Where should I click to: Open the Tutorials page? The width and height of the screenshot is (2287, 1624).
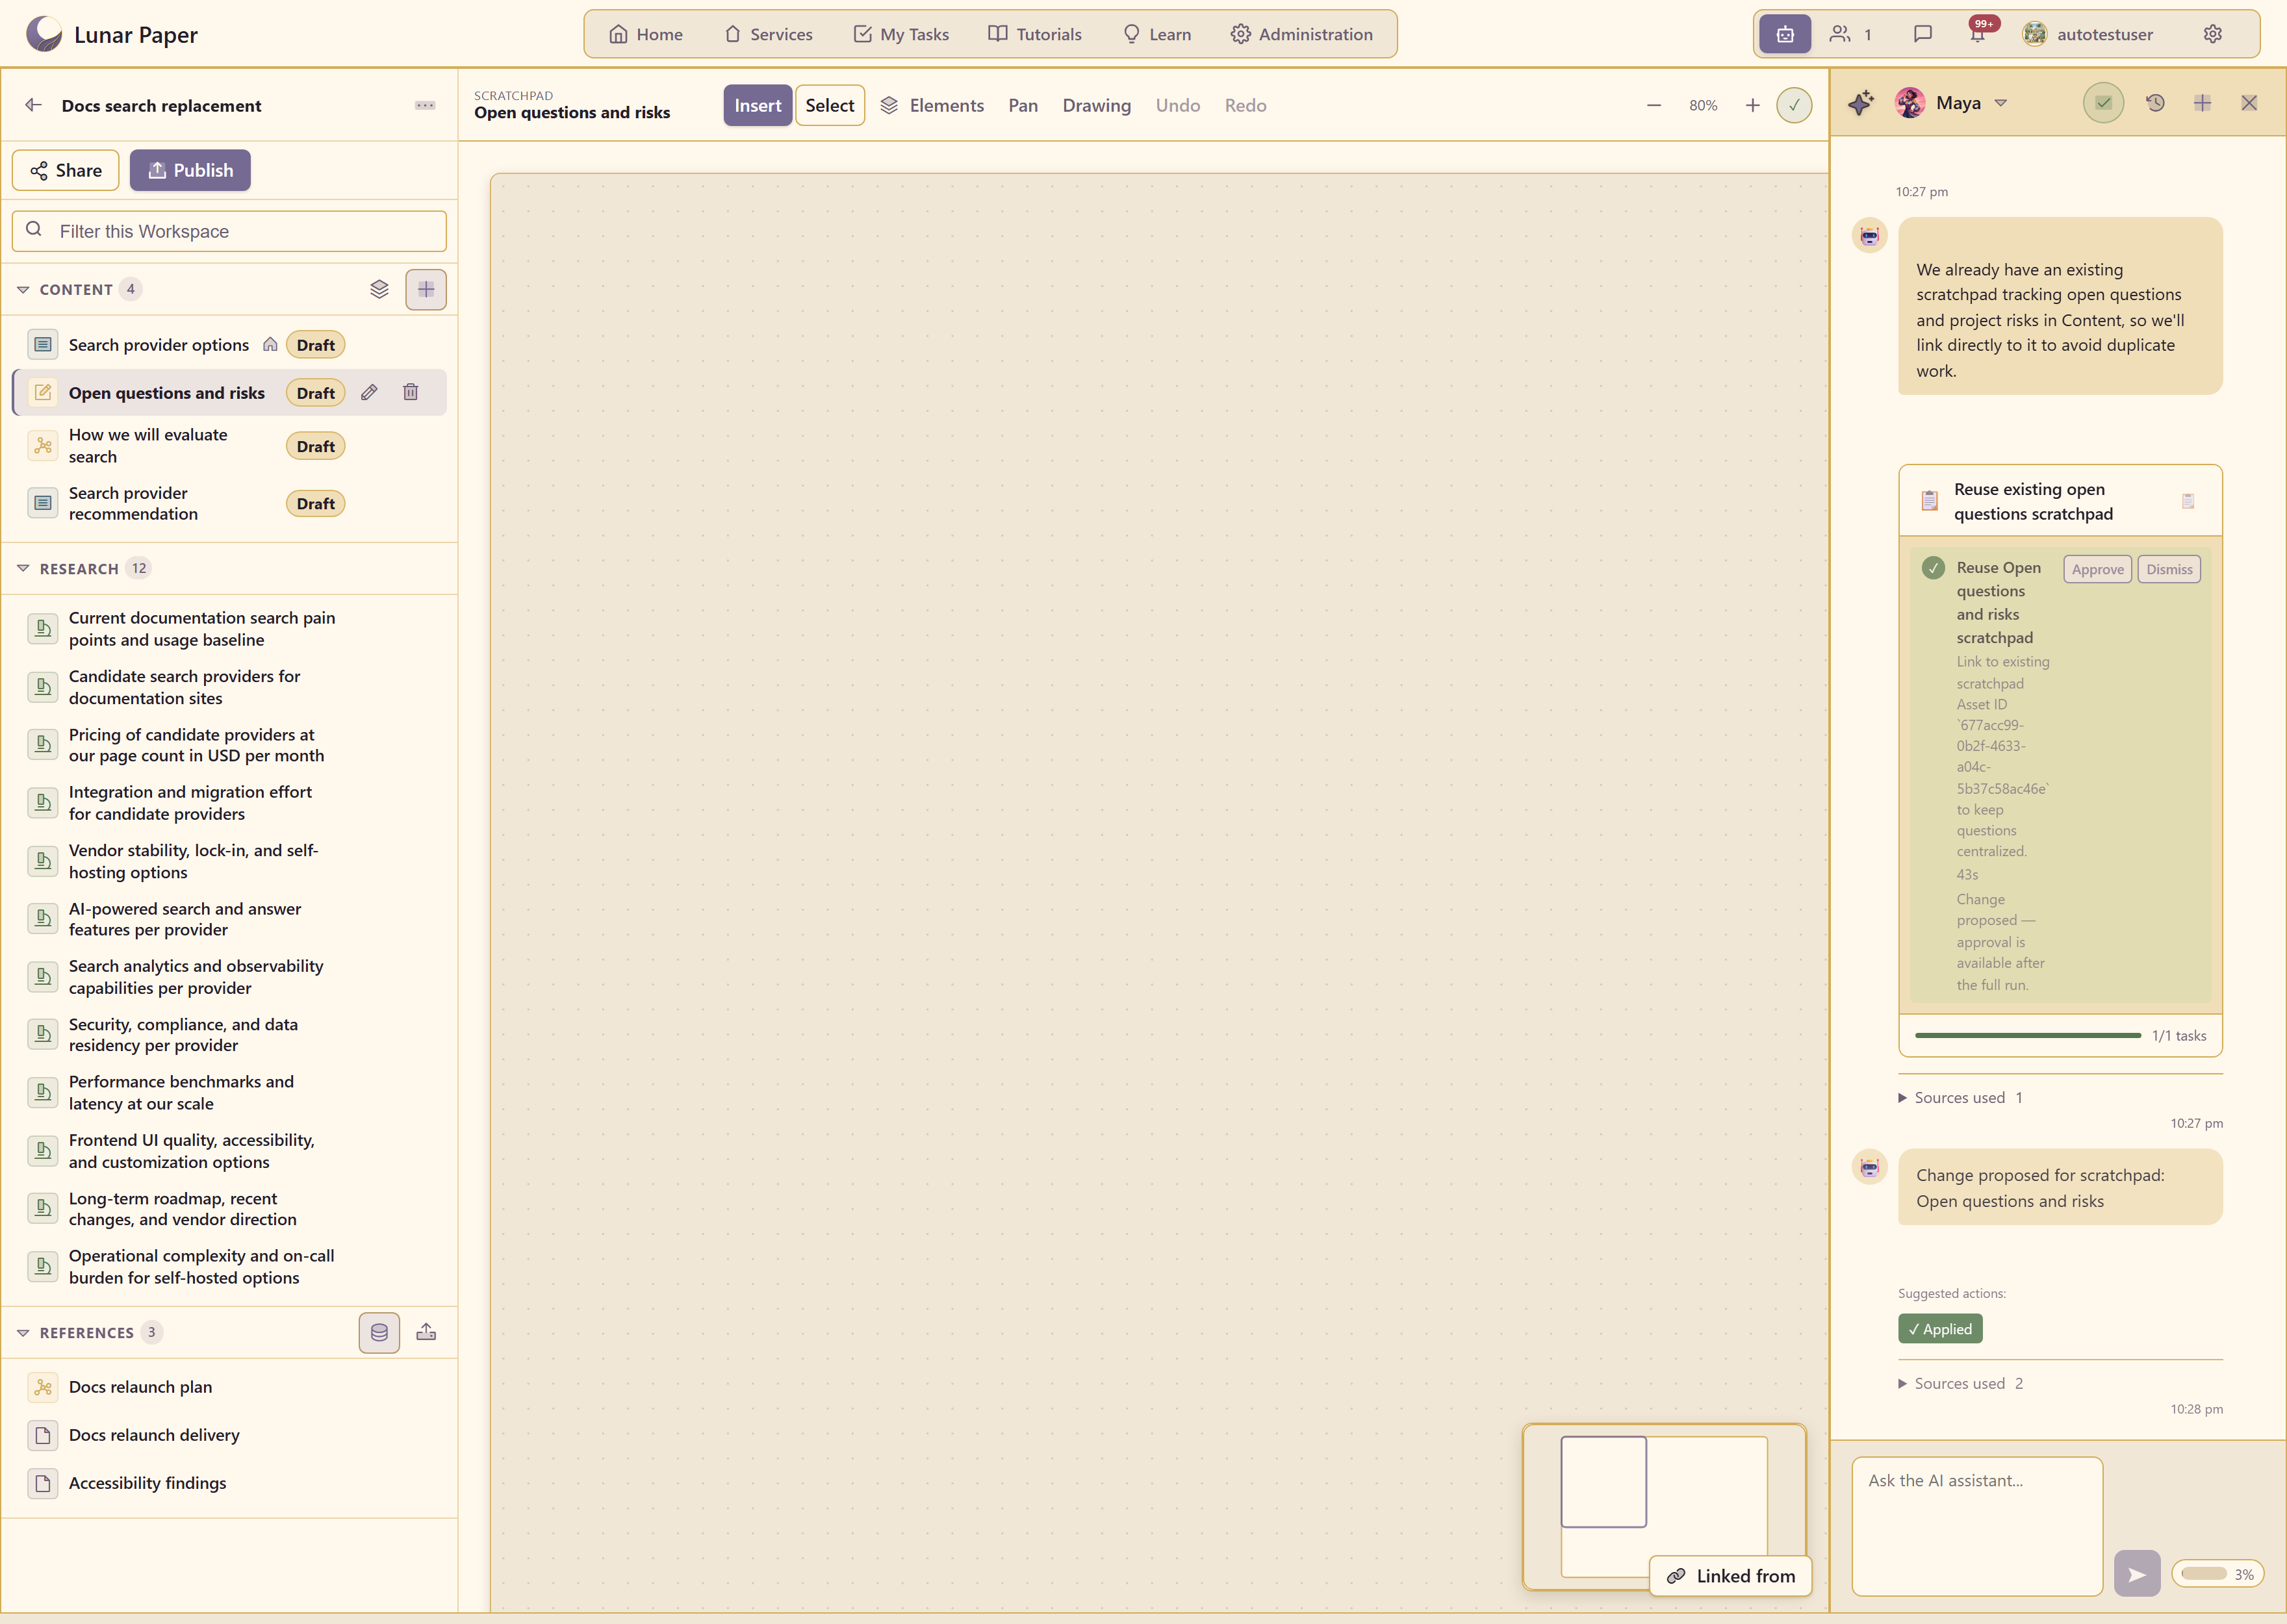[x=1035, y=34]
